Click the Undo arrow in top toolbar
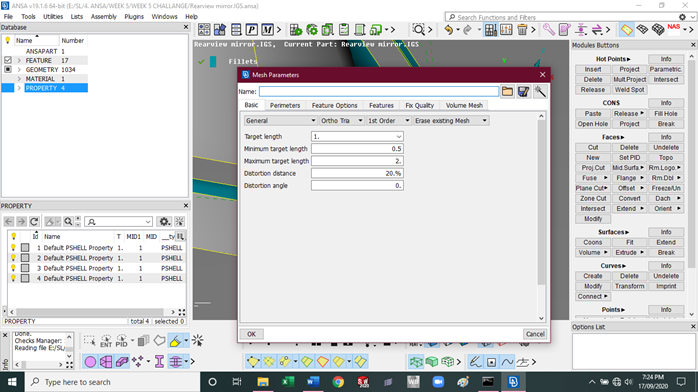The height and width of the screenshot is (392, 698). (x=449, y=30)
